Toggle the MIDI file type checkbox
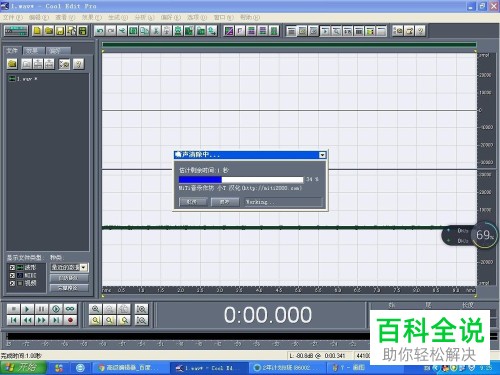The width and height of the screenshot is (500, 375). click(x=12, y=275)
